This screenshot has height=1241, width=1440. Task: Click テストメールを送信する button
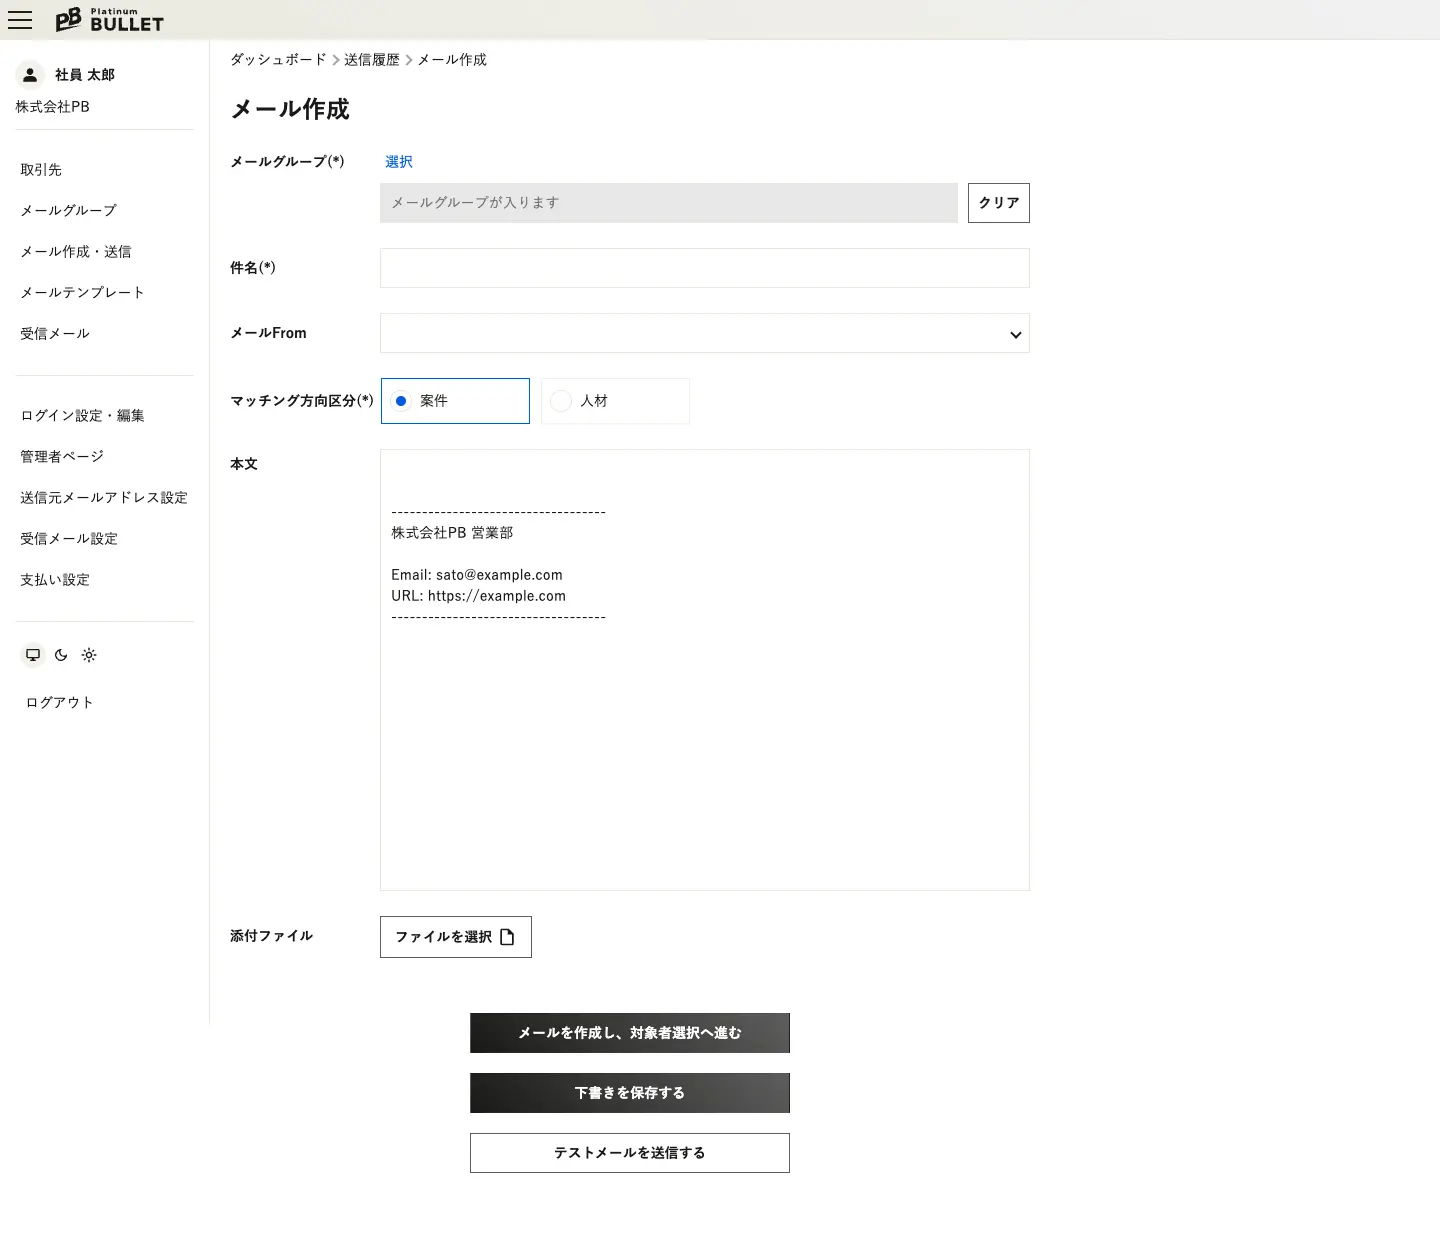(629, 1153)
